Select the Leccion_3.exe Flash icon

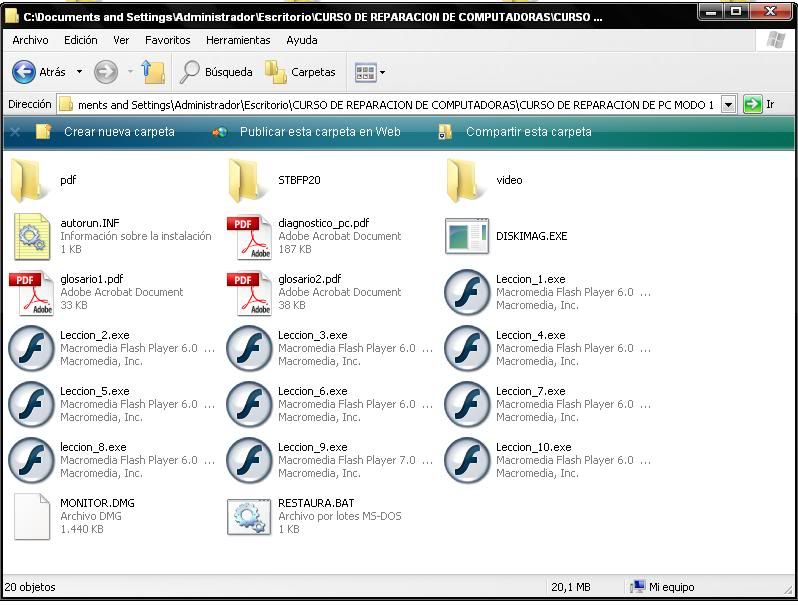[x=249, y=349]
